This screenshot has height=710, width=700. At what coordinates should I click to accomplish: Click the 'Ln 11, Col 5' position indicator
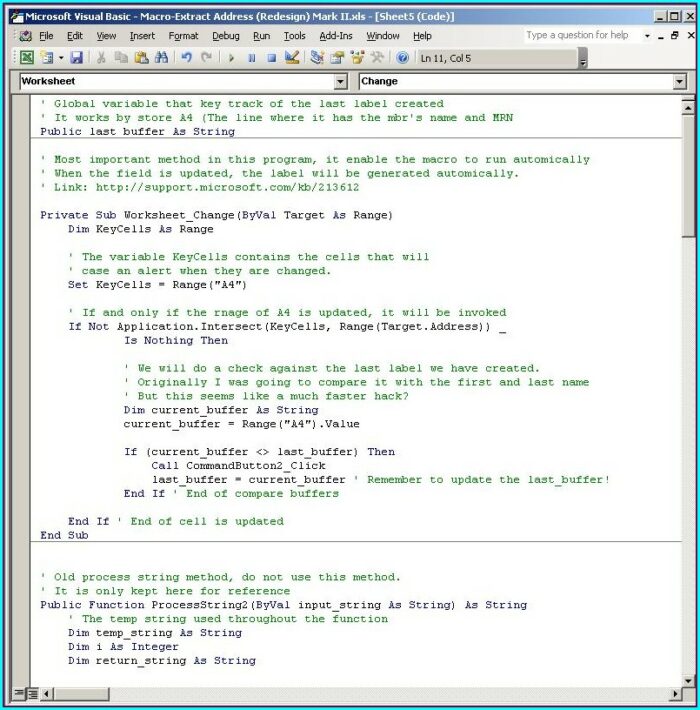[x=446, y=58]
